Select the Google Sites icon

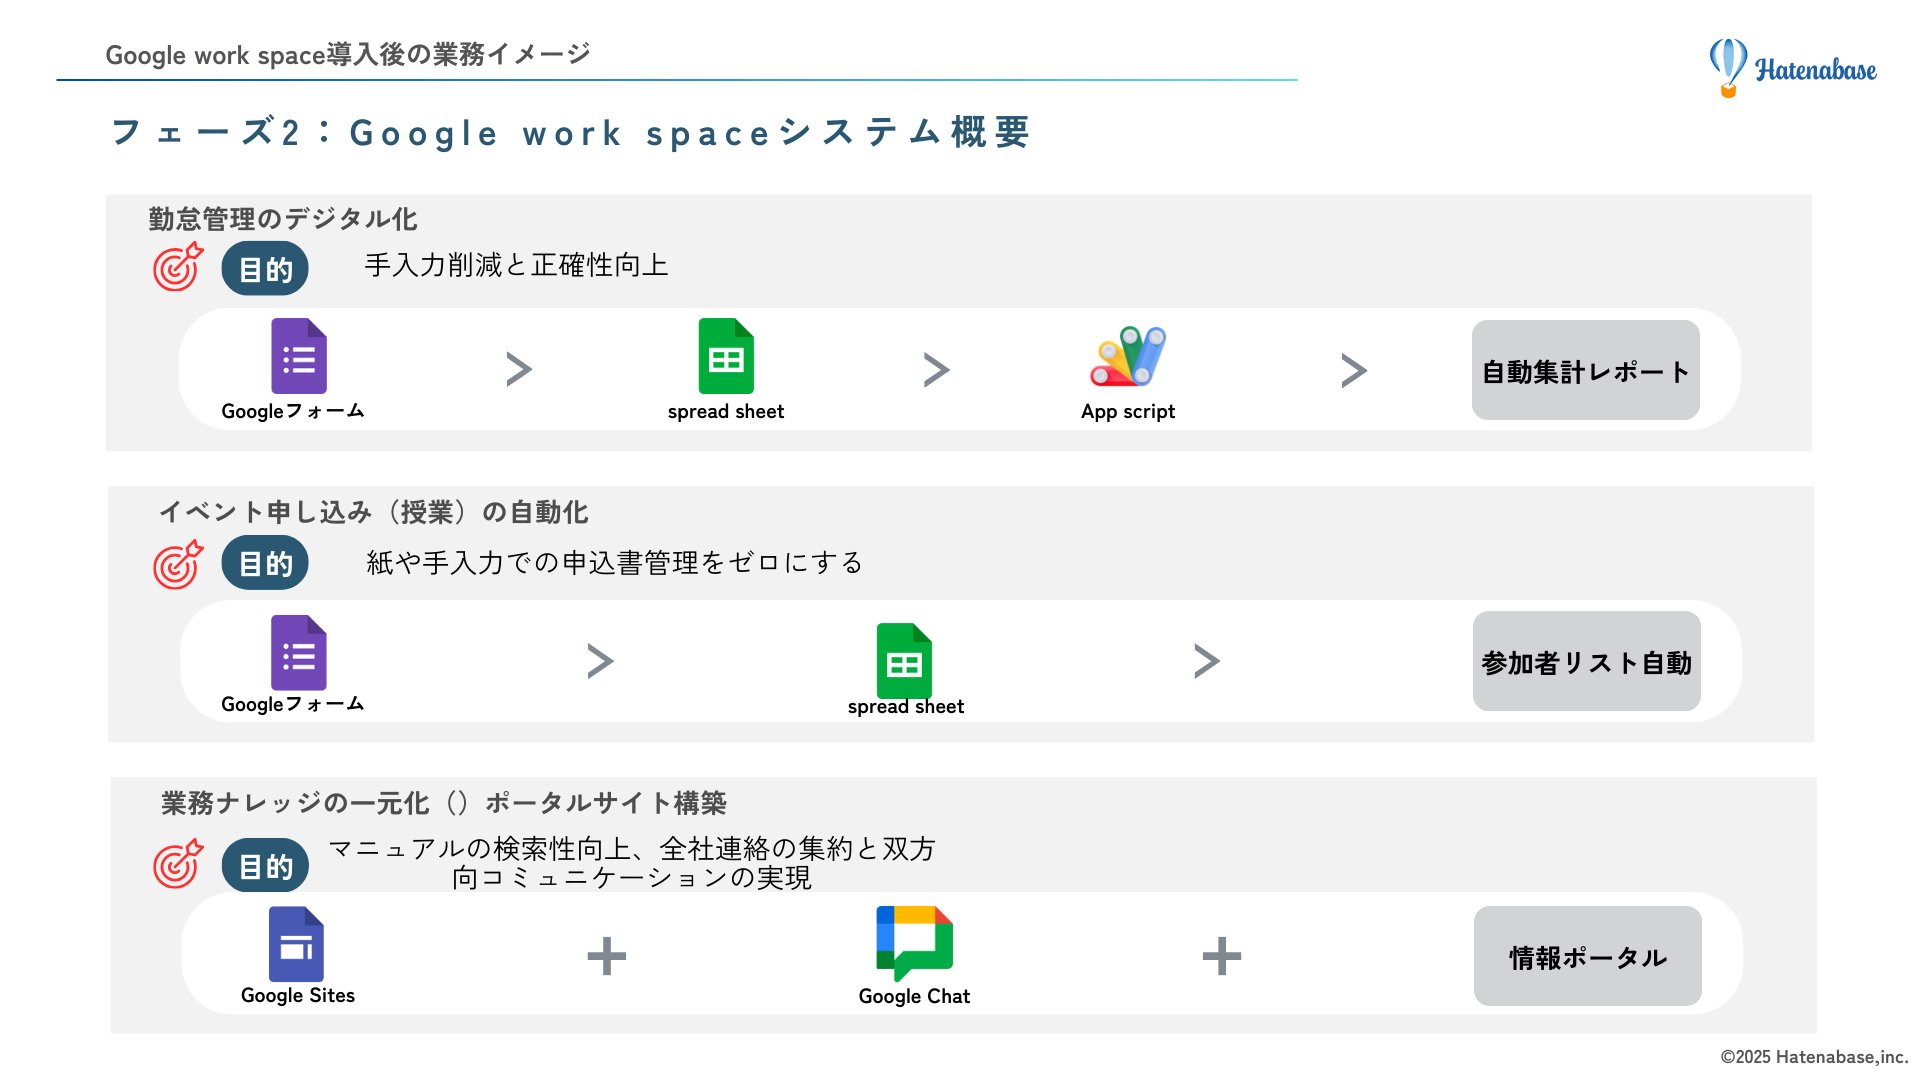[297, 941]
